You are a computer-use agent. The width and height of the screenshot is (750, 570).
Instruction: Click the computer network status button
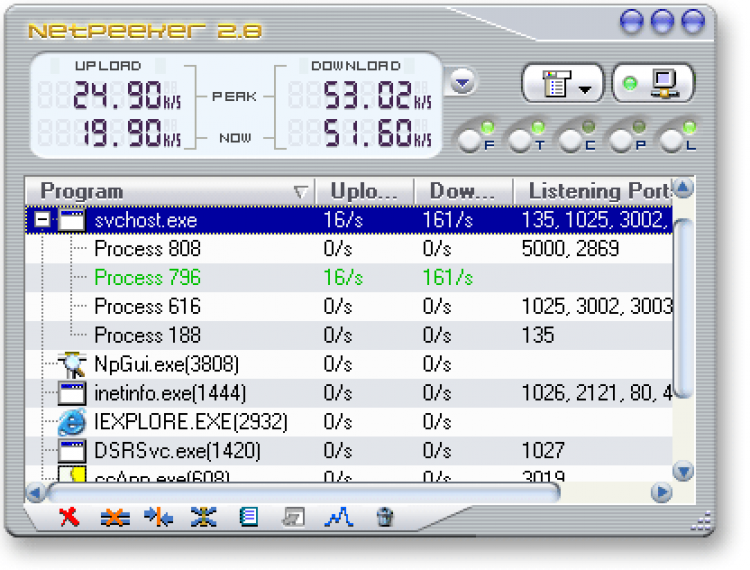tap(653, 84)
